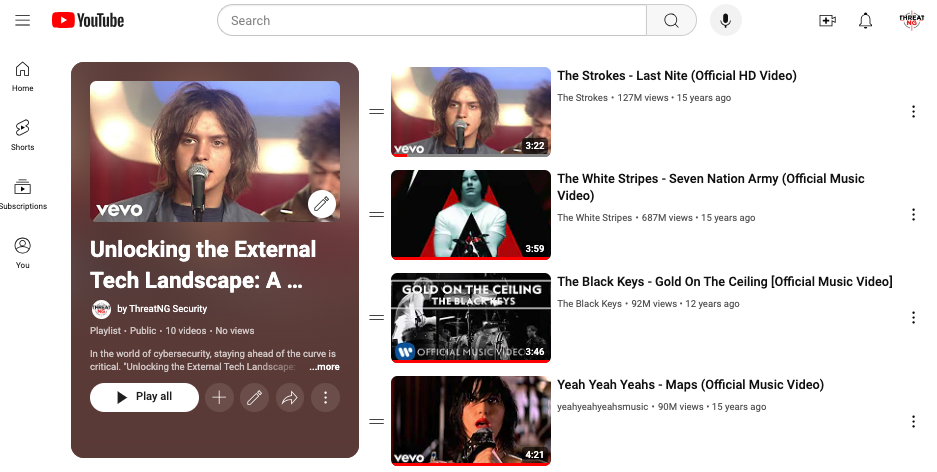Go to Home in the sidebar
Image resolution: width=937 pixels, height=472 pixels.
[23, 76]
